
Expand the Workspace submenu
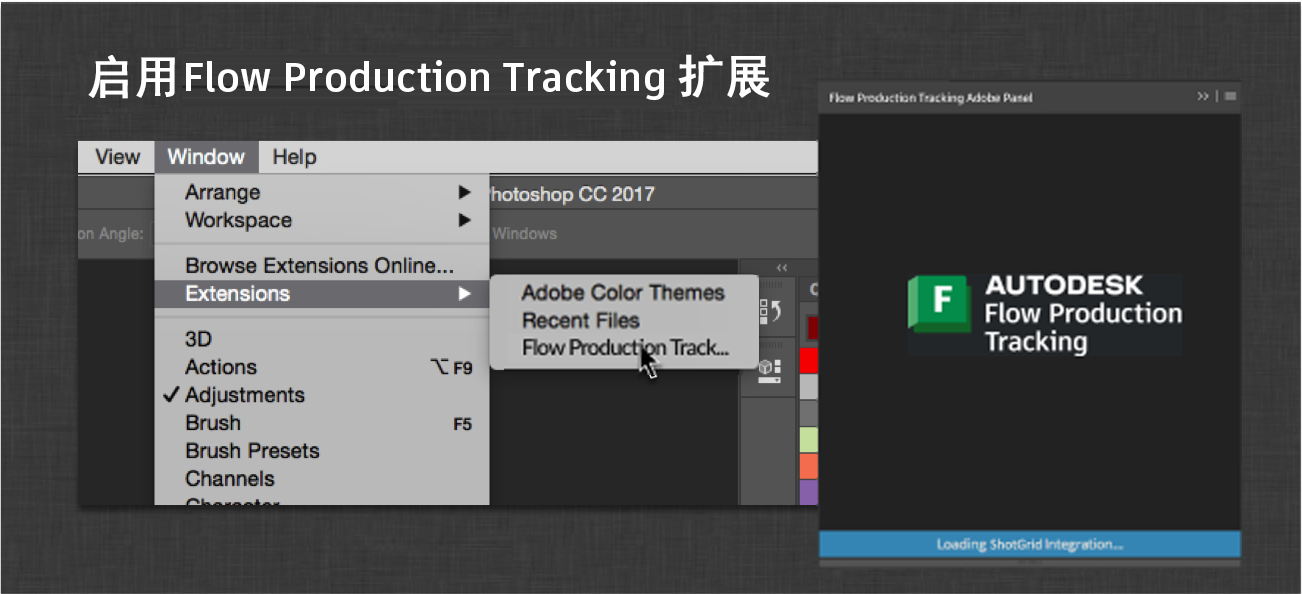322,220
